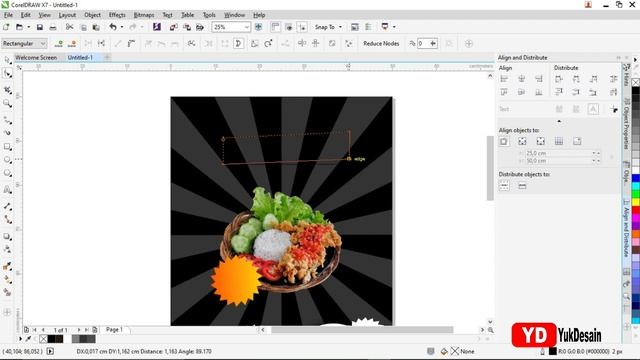Click Align Left icon in Align section
Screen dimensions: 640x360
[x=504, y=79]
